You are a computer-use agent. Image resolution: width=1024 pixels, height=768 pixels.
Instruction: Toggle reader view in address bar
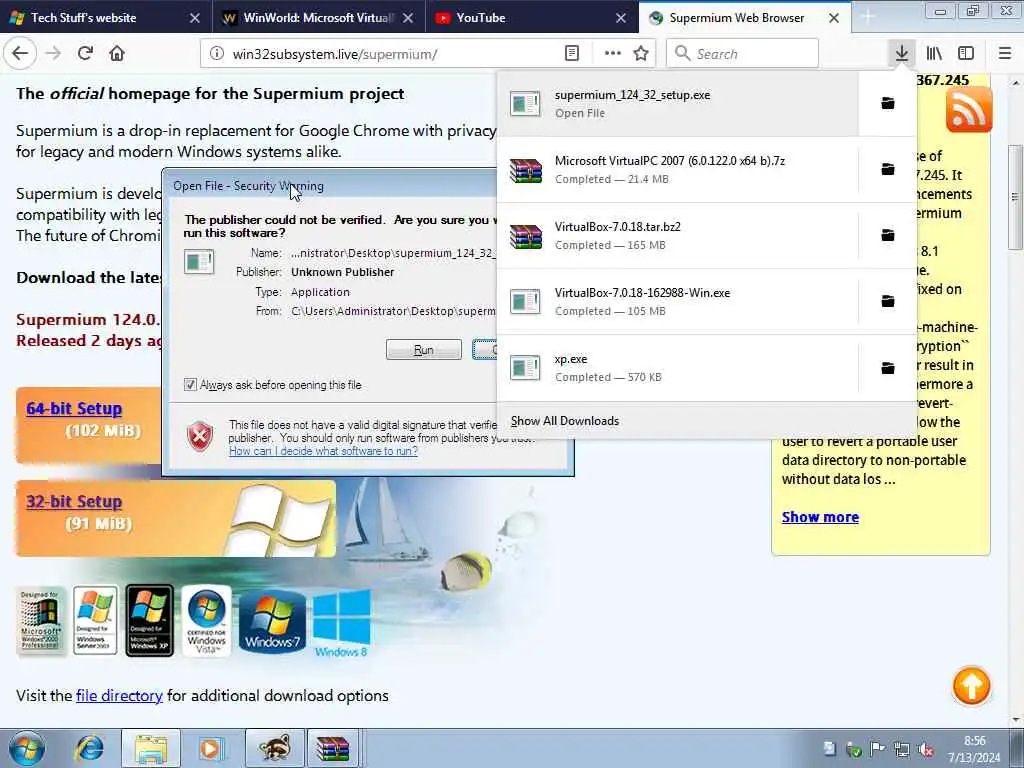(571, 54)
